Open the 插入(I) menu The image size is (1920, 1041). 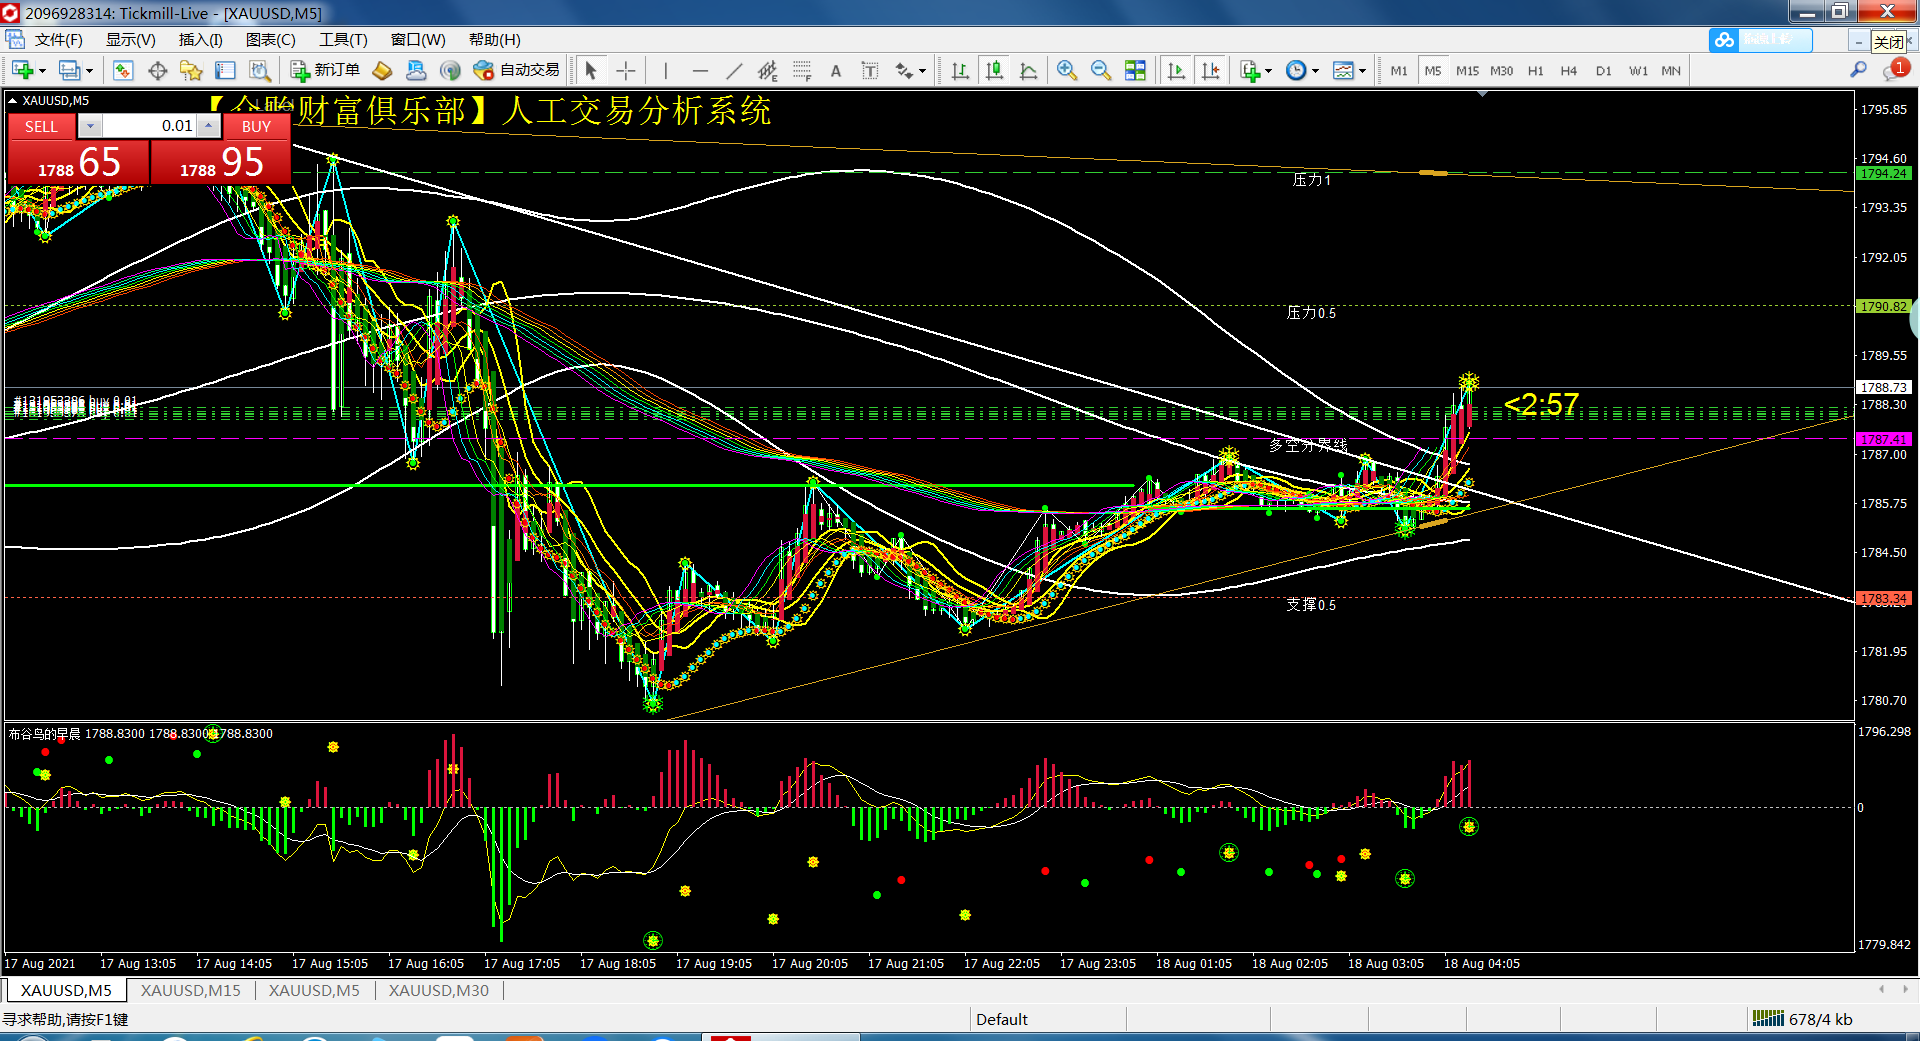point(200,40)
